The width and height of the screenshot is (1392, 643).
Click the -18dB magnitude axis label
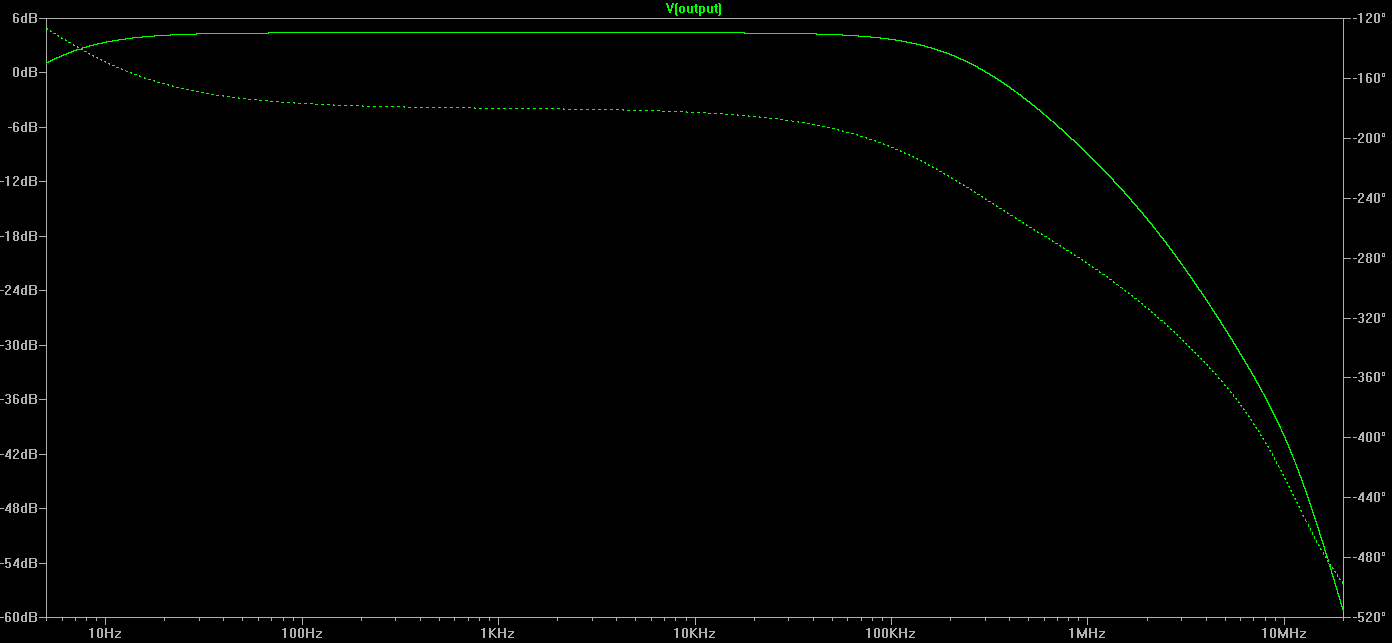pos(21,236)
